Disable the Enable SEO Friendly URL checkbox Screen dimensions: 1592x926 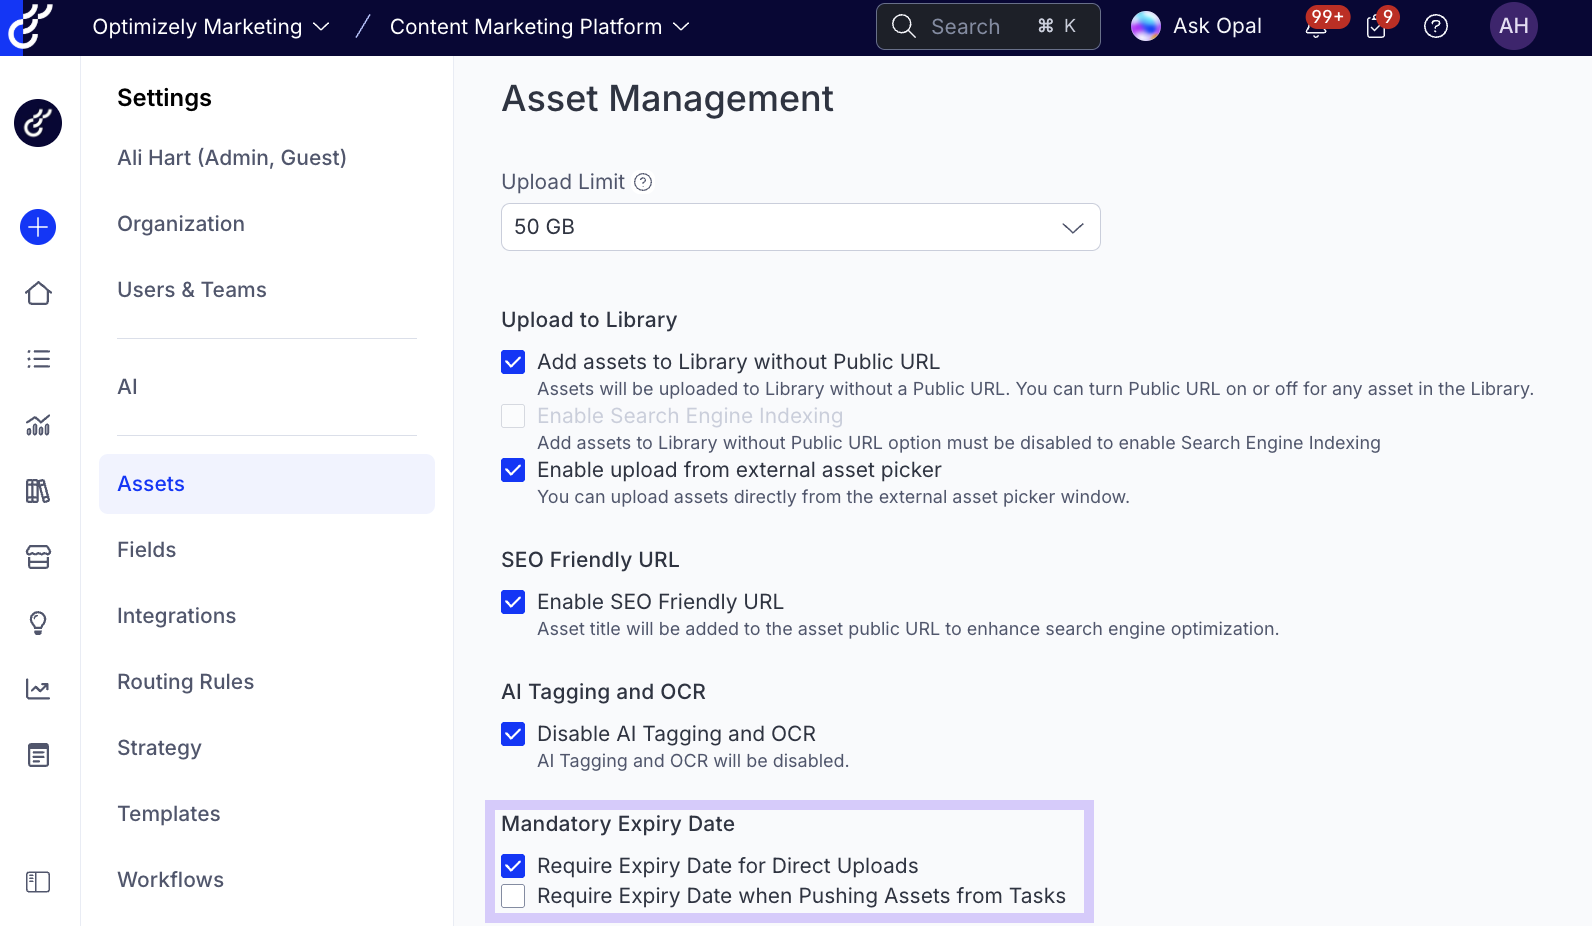pos(513,602)
